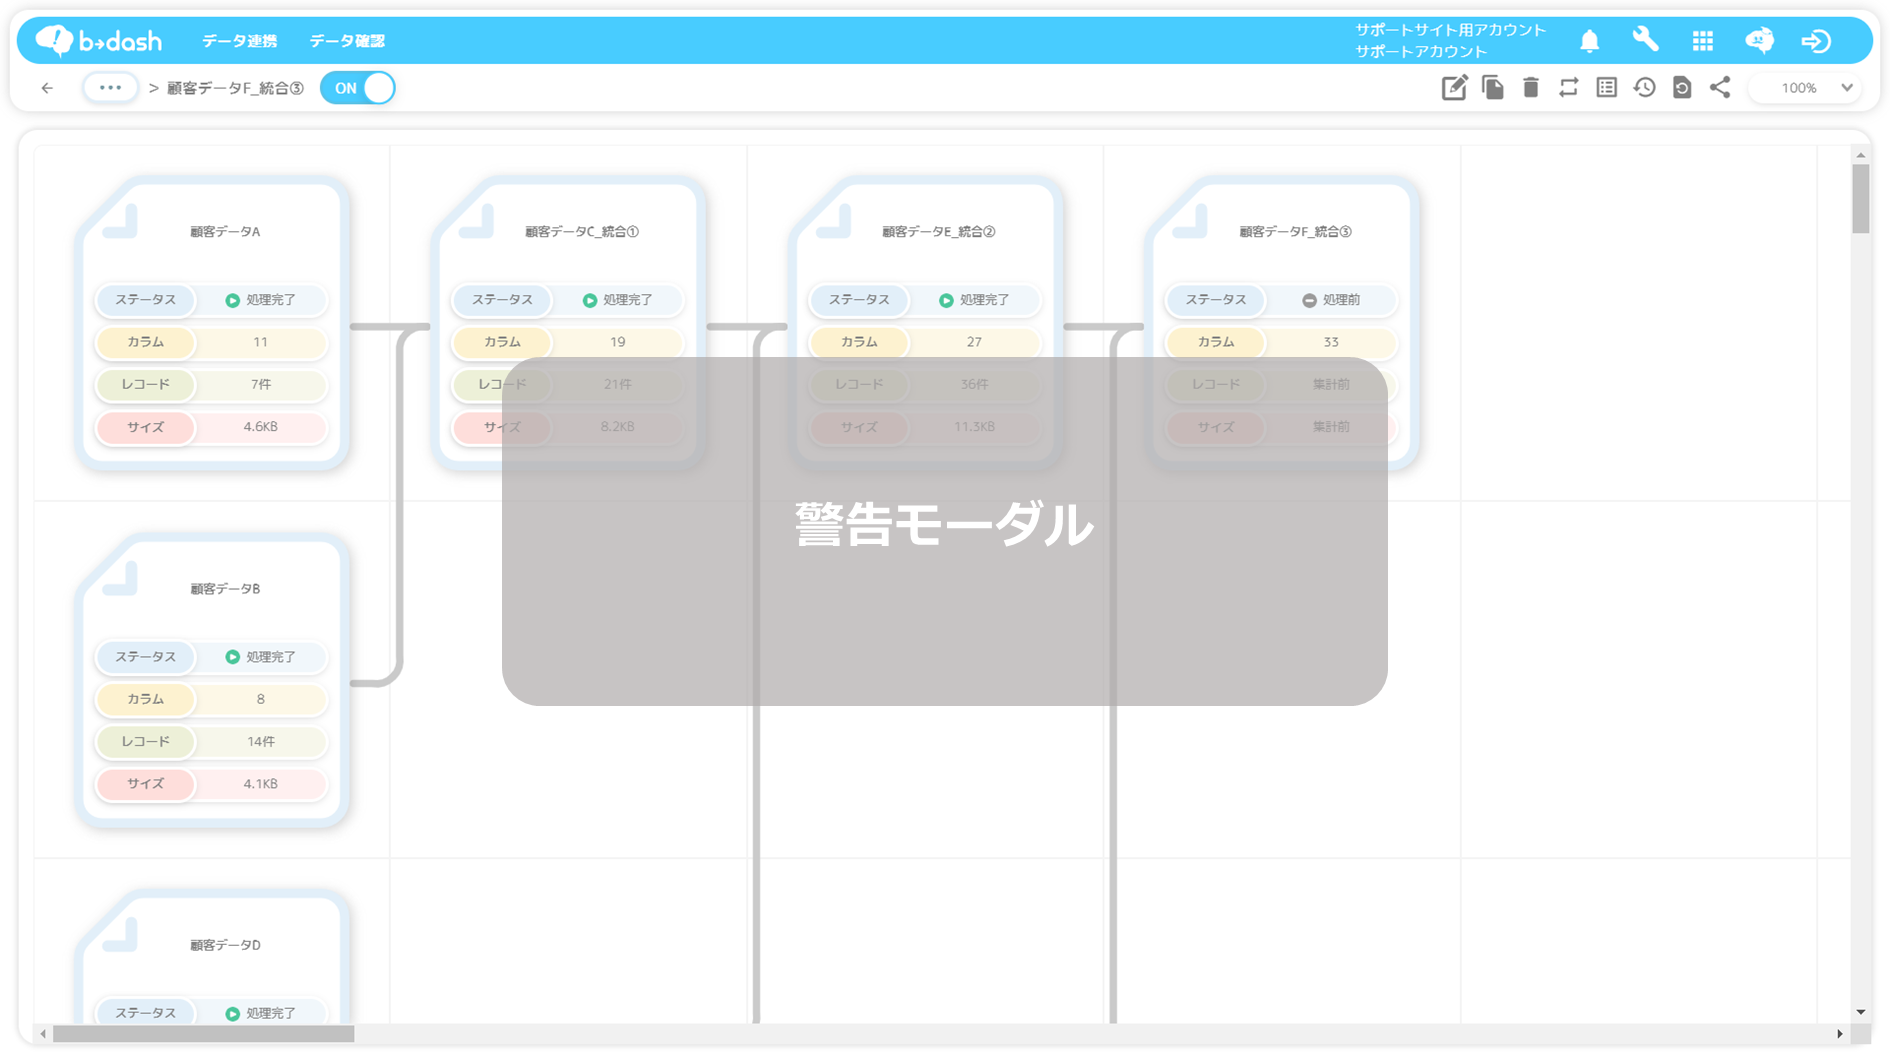Expand the breadcrumb ellipsis button
Image resolution: width=1890 pixels, height=1063 pixels.
click(110, 88)
